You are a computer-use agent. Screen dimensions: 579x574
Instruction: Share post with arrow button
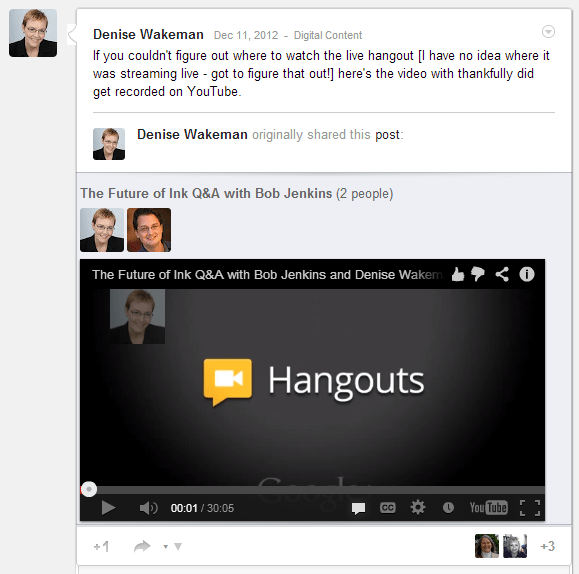point(142,546)
